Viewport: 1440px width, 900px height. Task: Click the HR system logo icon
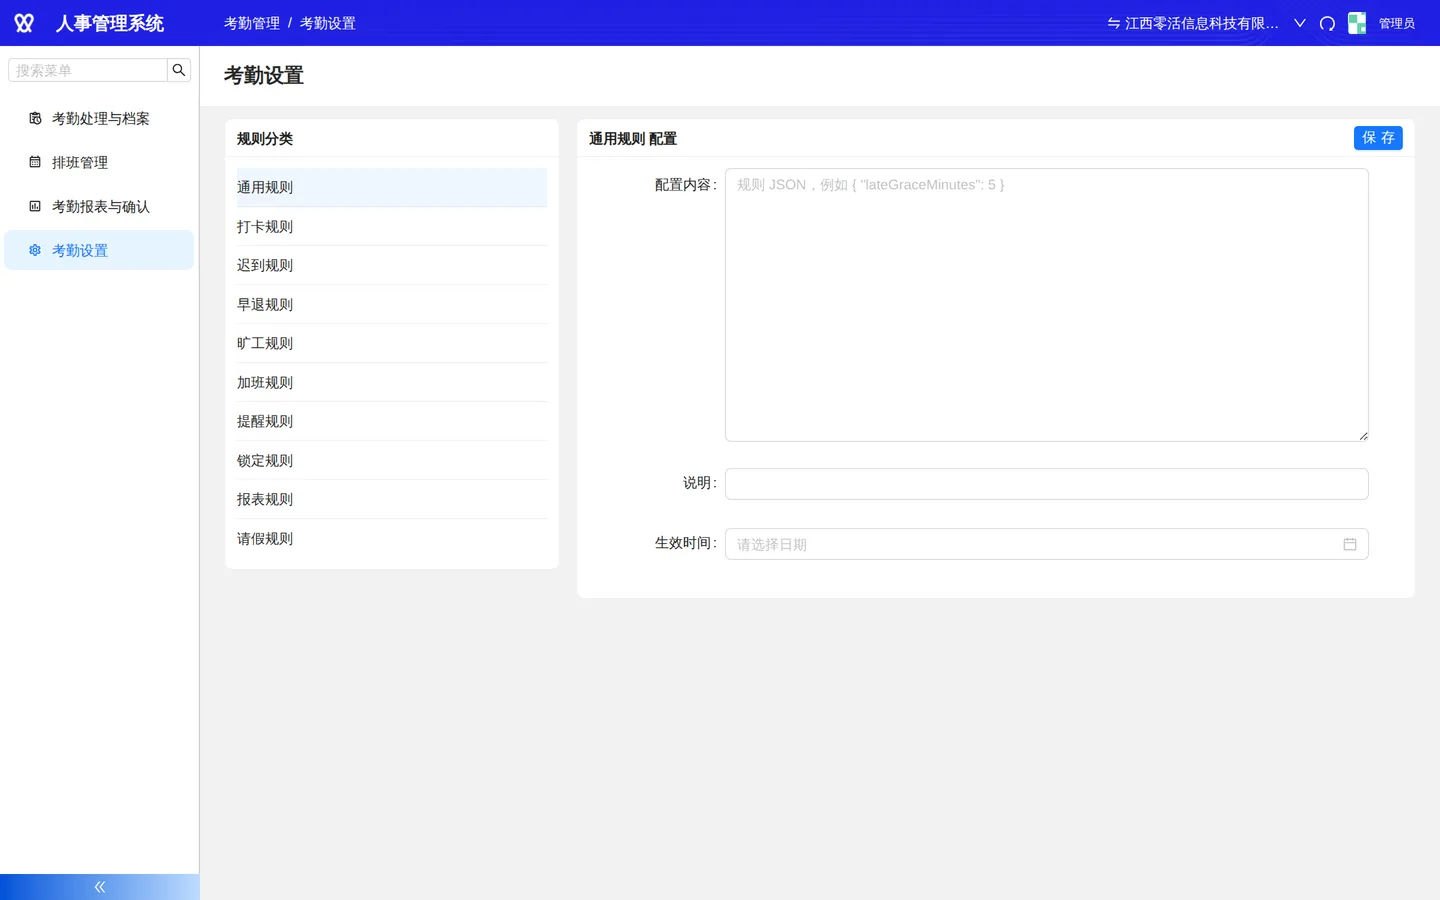click(24, 23)
